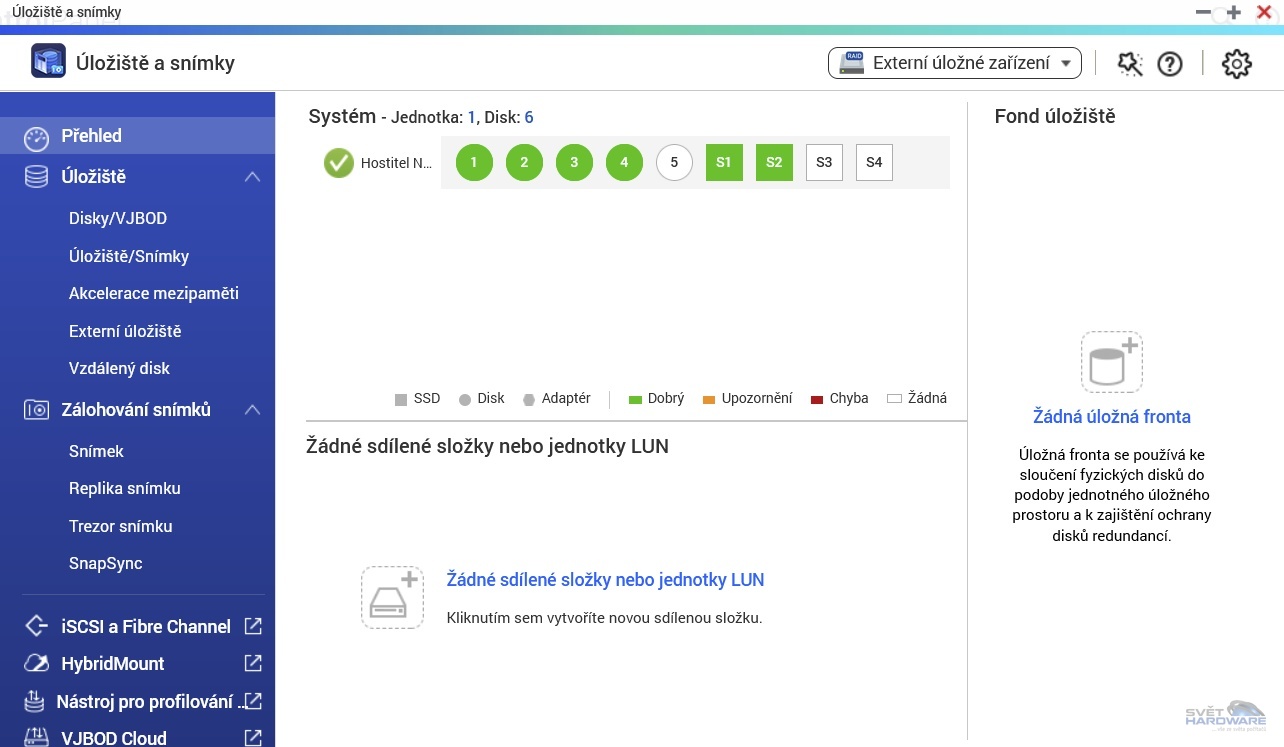Go to Disky/VJBOD
Viewport: 1284px width, 747px height.
click(117, 219)
